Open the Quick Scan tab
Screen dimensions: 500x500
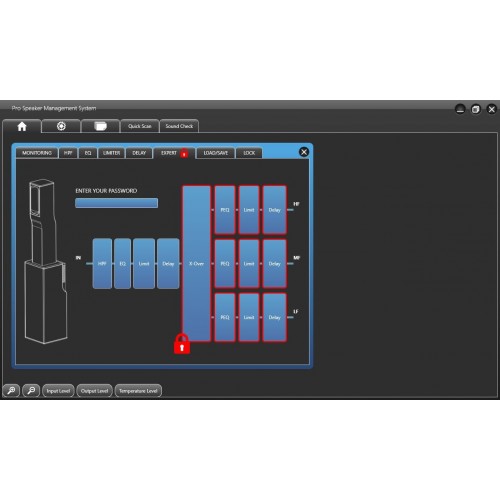point(140,126)
